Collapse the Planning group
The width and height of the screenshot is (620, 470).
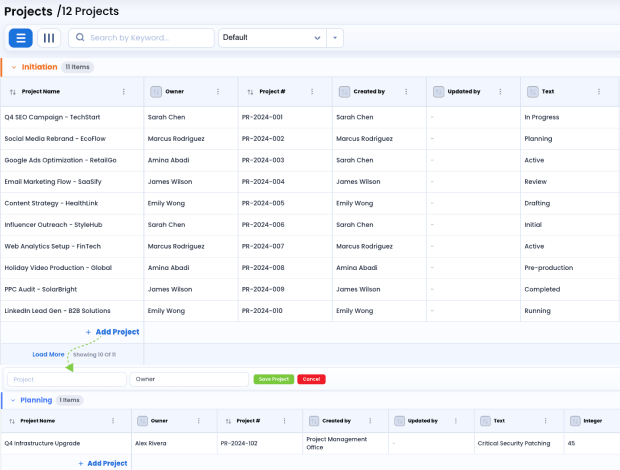[x=13, y=400]
